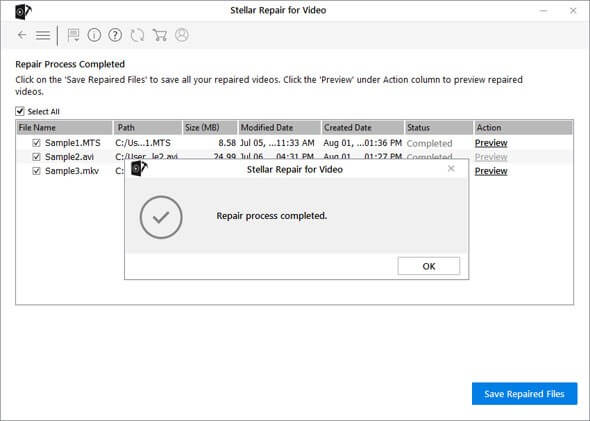The height and width of the screenshot is (421, 590).
Task: Click the 'Repair process completed.' dialog message
Action: pos(272,216)
